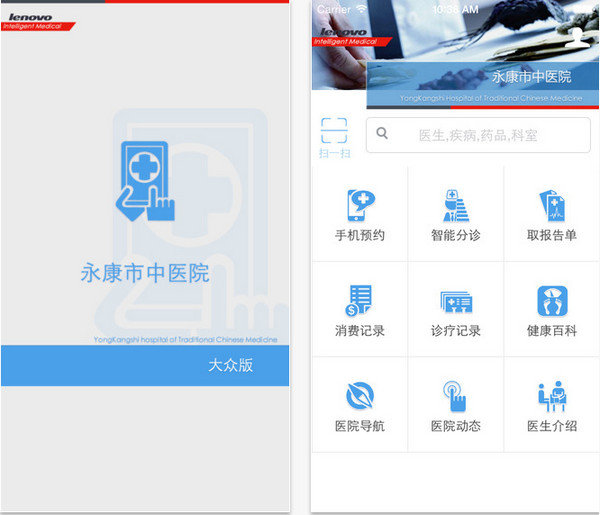This screenshot has height=515, width=600.
Task: Open 消费记录 spending records icon
Action: click(359, 300)
